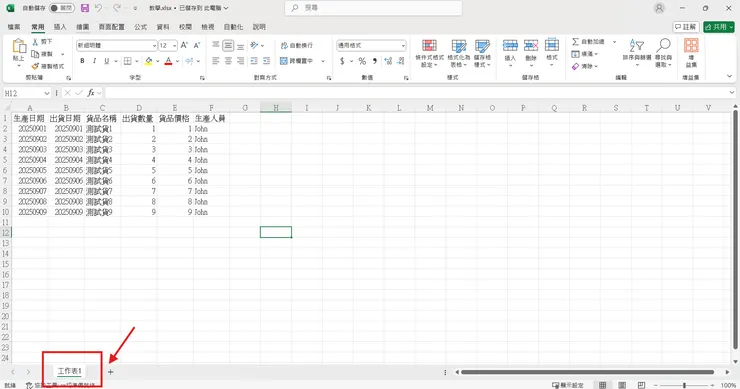Open Add-ins (增益集)

(691, 52)
